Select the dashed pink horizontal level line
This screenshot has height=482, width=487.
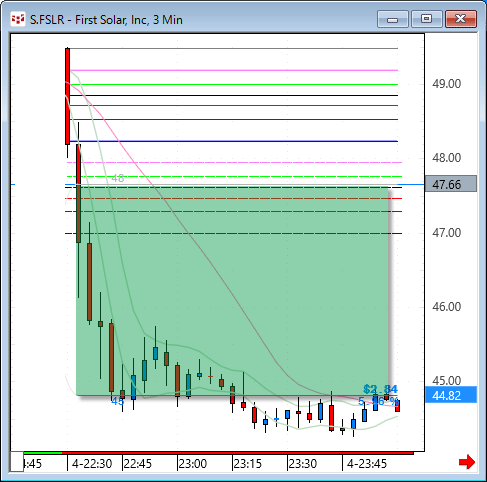(233, 162)
